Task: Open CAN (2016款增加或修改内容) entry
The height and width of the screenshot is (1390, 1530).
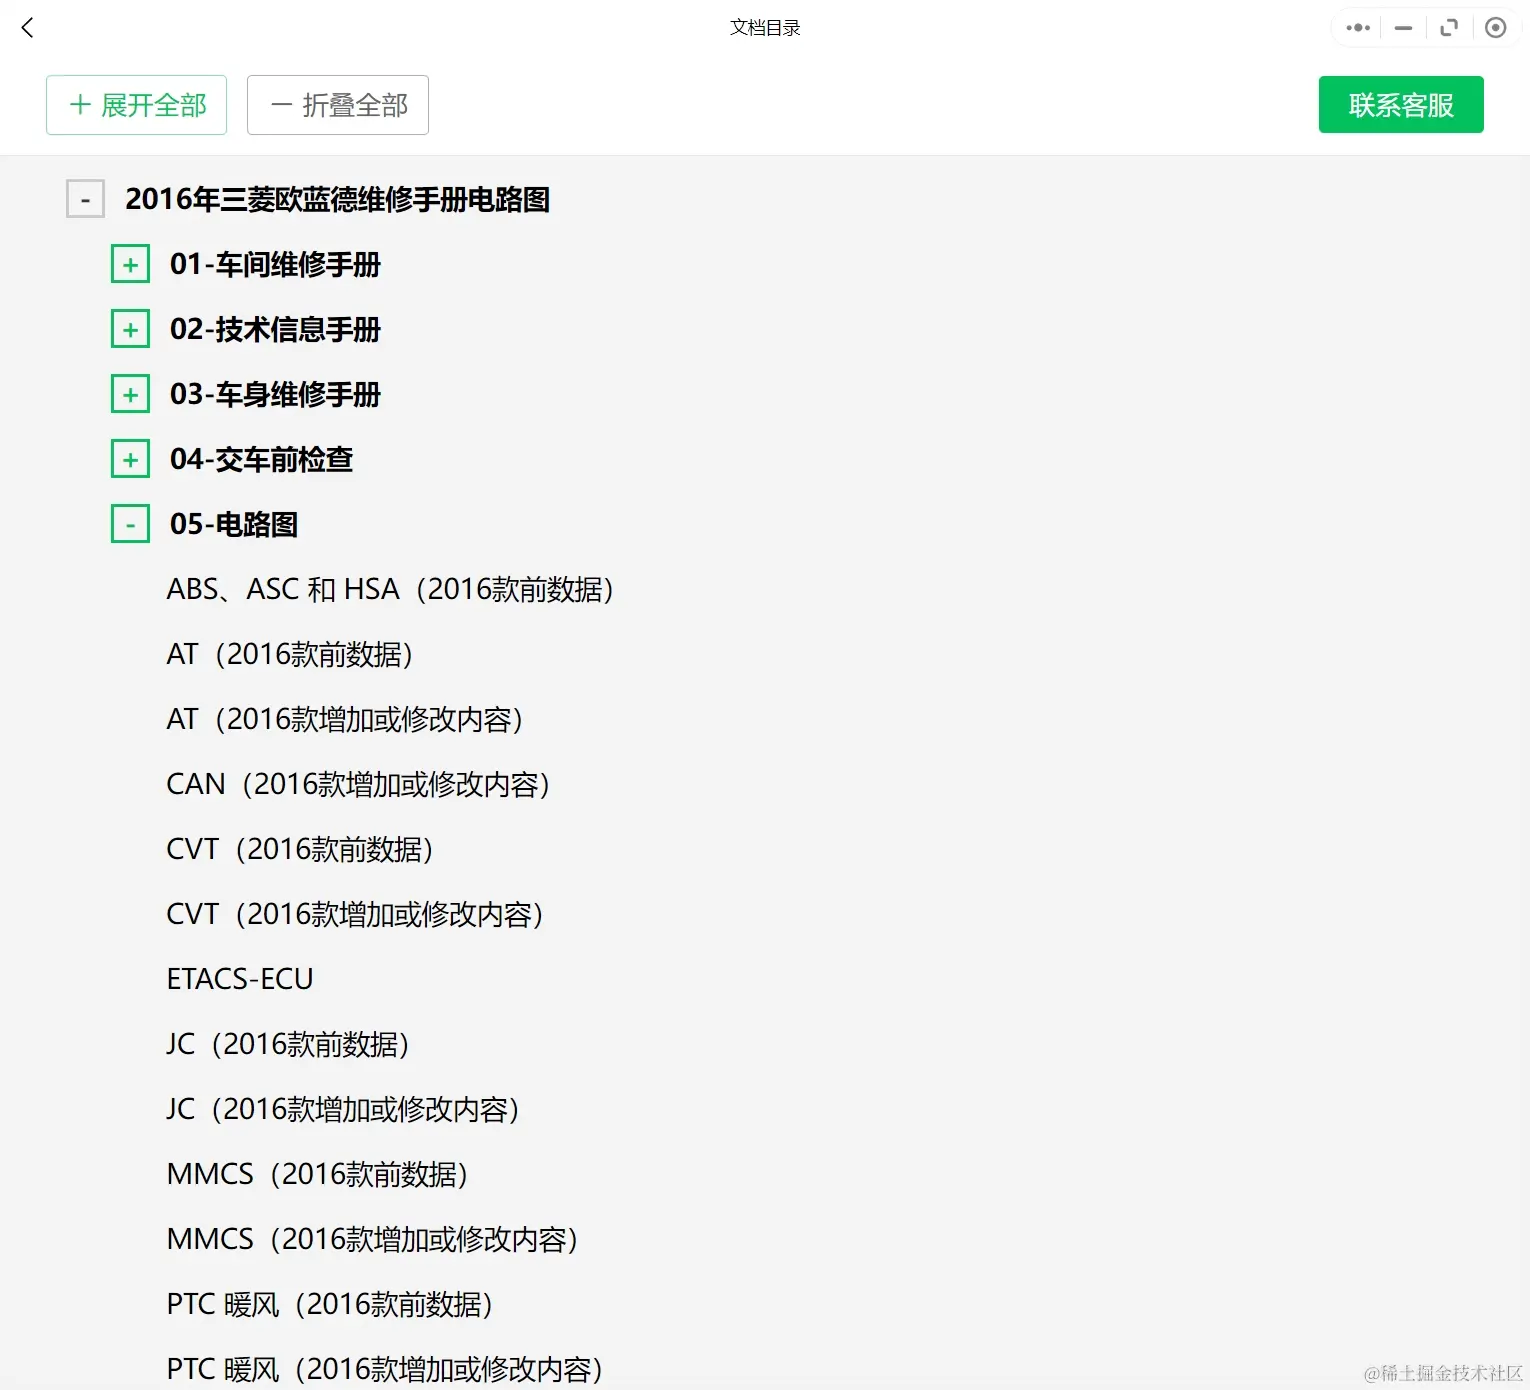Action: coord(358,785)
